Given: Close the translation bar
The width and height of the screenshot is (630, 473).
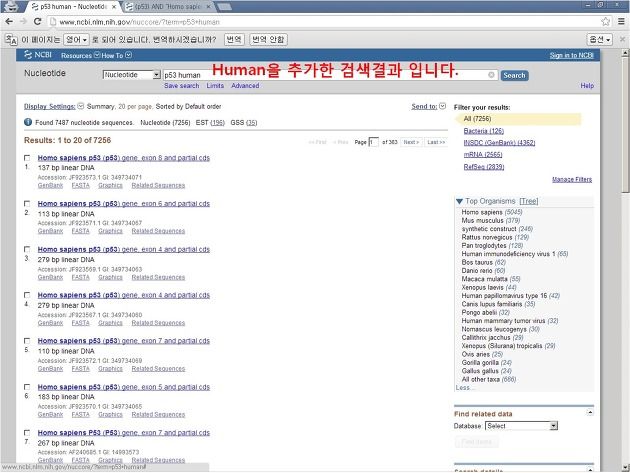Looking at the screenshot, I should (x=622, y=39).
